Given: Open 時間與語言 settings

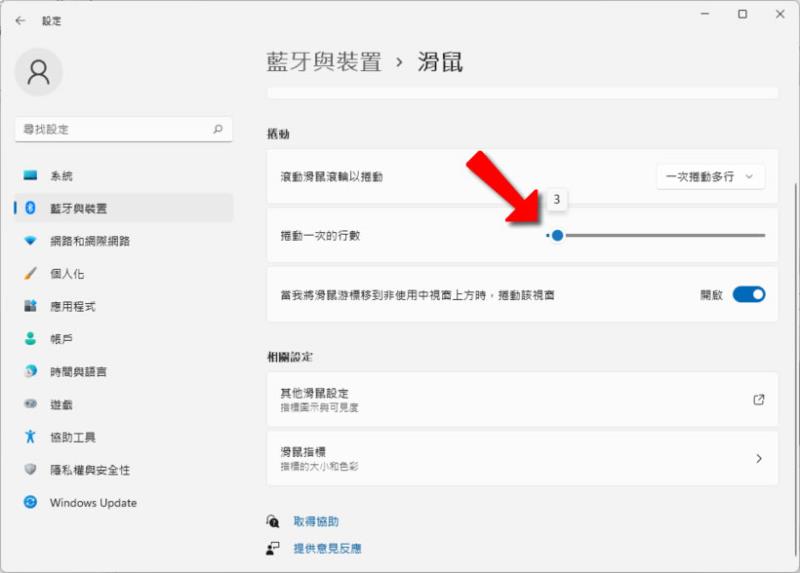Looking at the screenshot, I should (x=123, y=371).
